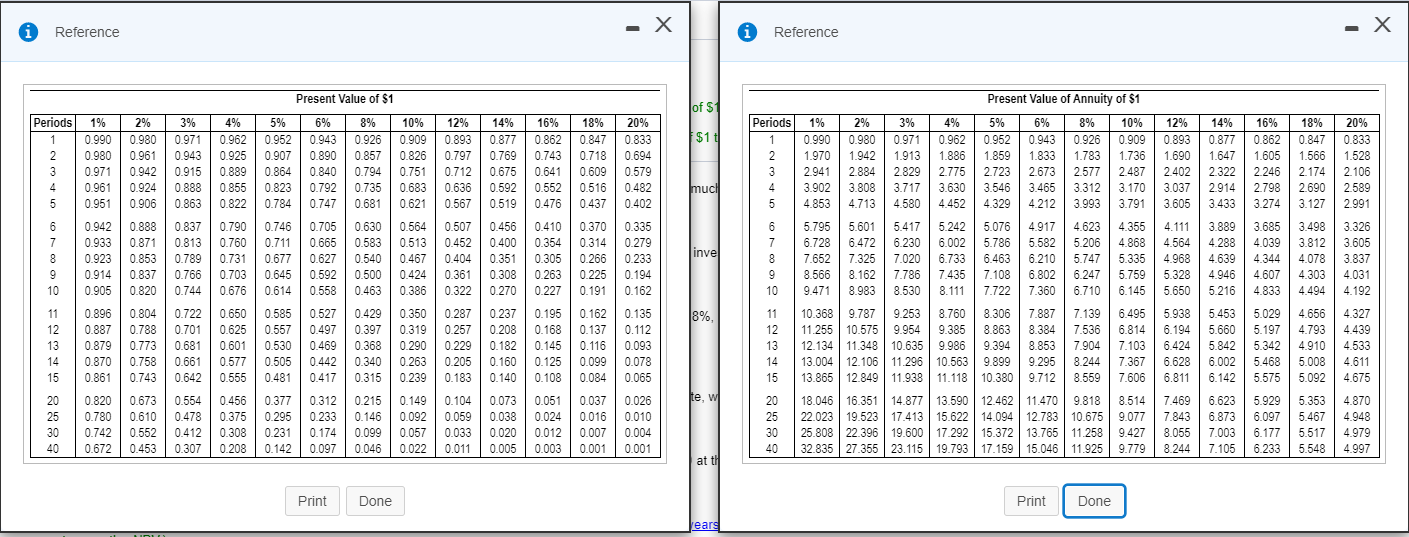Click info icon in left Reference dialog
Image resolution: width=1409 pixels, height=537 pixels.
[x=31, y=32]
